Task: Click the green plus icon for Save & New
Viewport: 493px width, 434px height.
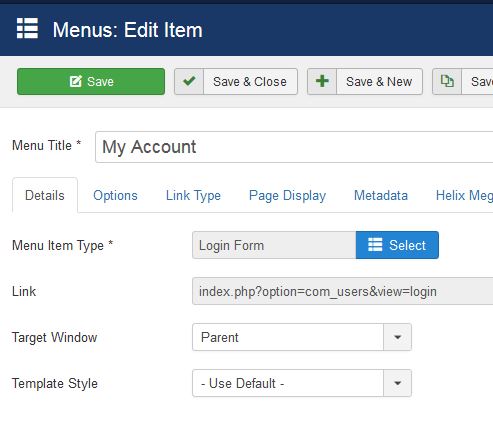Action: tap(322, 82)
